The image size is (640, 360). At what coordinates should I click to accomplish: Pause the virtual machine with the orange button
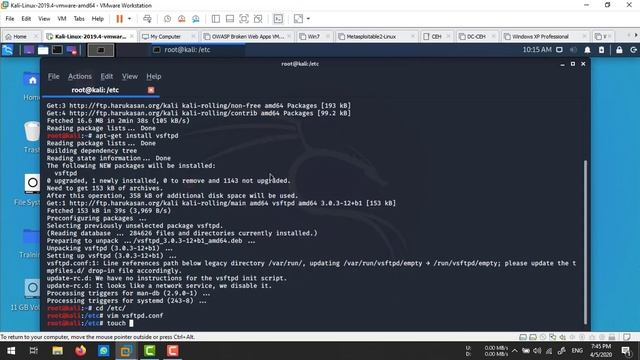tap(119, 19)
